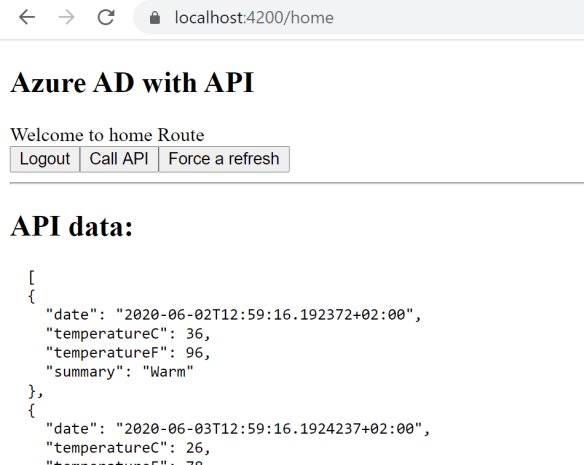Viewport: 584px width, 465px height.
Task: Click the browser forward arrow
Action: [x=67, y=17]
